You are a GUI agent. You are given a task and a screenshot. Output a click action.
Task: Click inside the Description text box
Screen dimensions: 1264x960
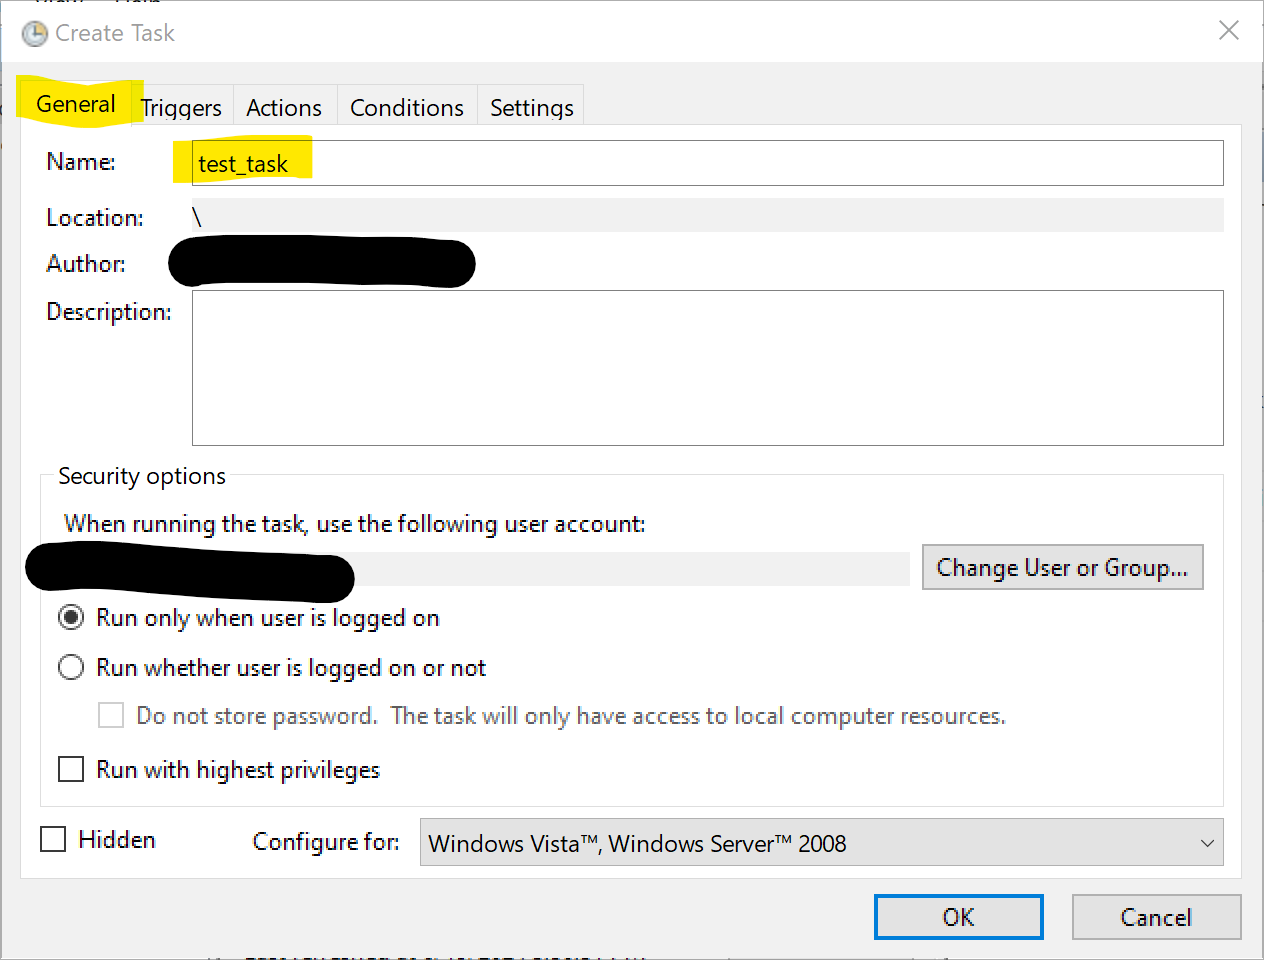click(x=708, y=368)
